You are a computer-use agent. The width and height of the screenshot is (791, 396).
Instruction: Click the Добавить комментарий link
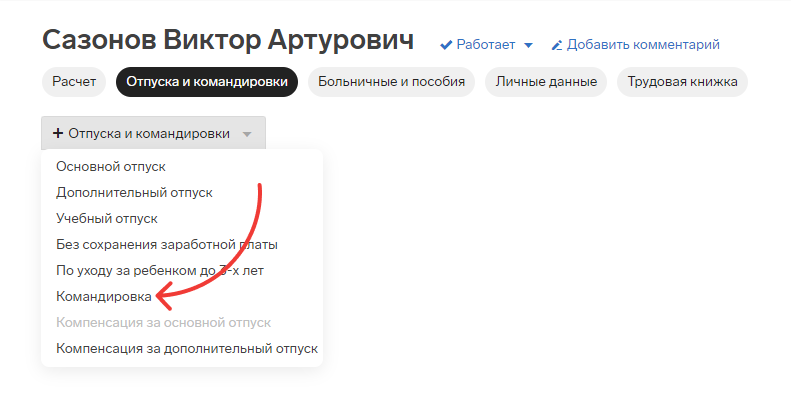[x=643, y=45]
